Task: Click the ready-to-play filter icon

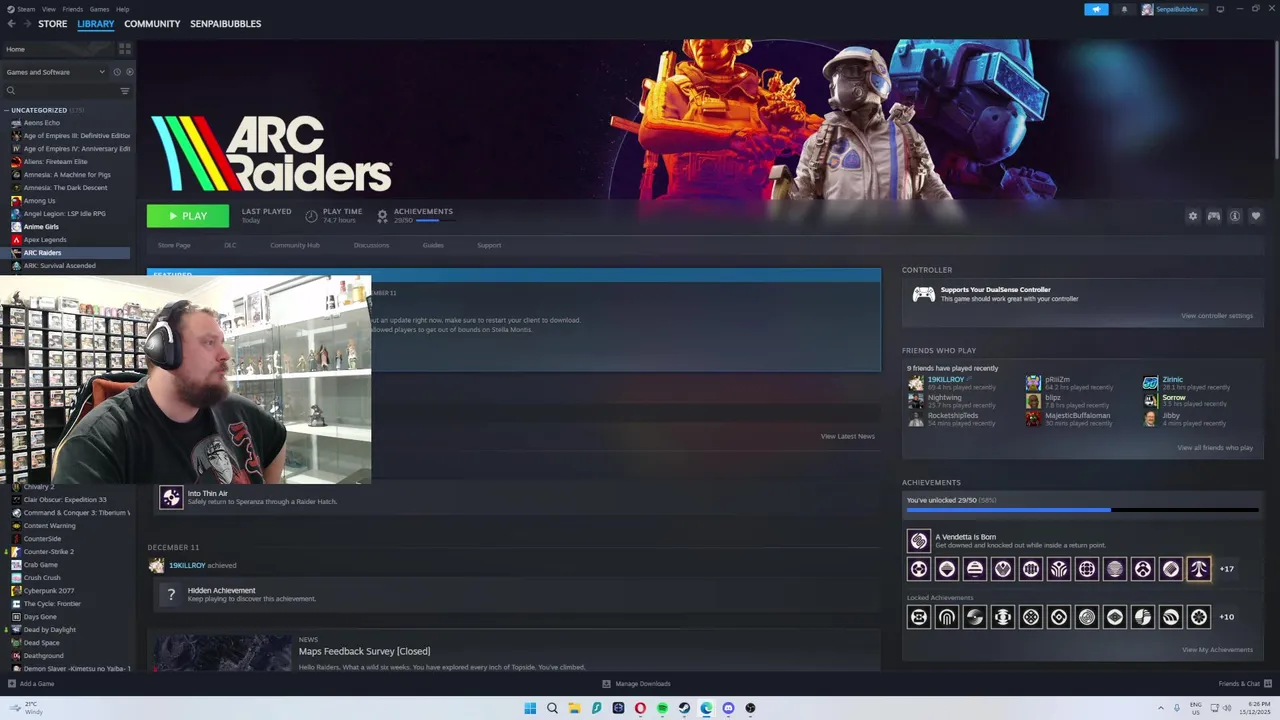Action: tap(129, 72)
